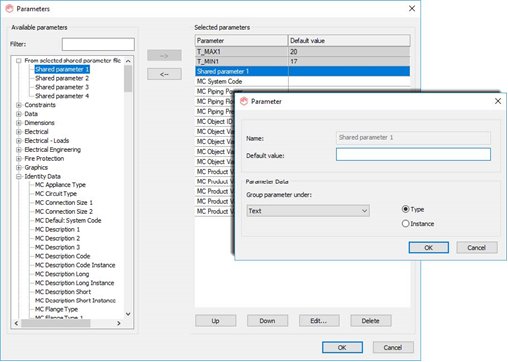Select the T_MIN1 parameter row
Viewport: 508px width, 362px height.
pos(302,62)
